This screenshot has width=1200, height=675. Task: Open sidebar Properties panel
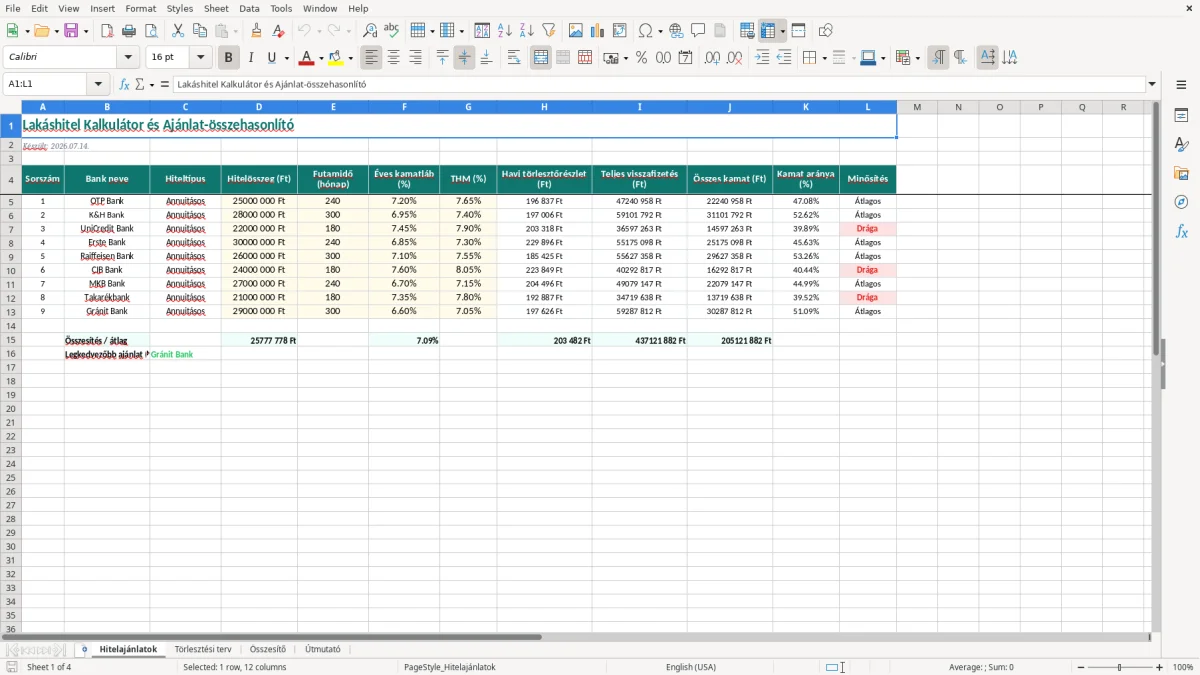tap(1181, 116)
